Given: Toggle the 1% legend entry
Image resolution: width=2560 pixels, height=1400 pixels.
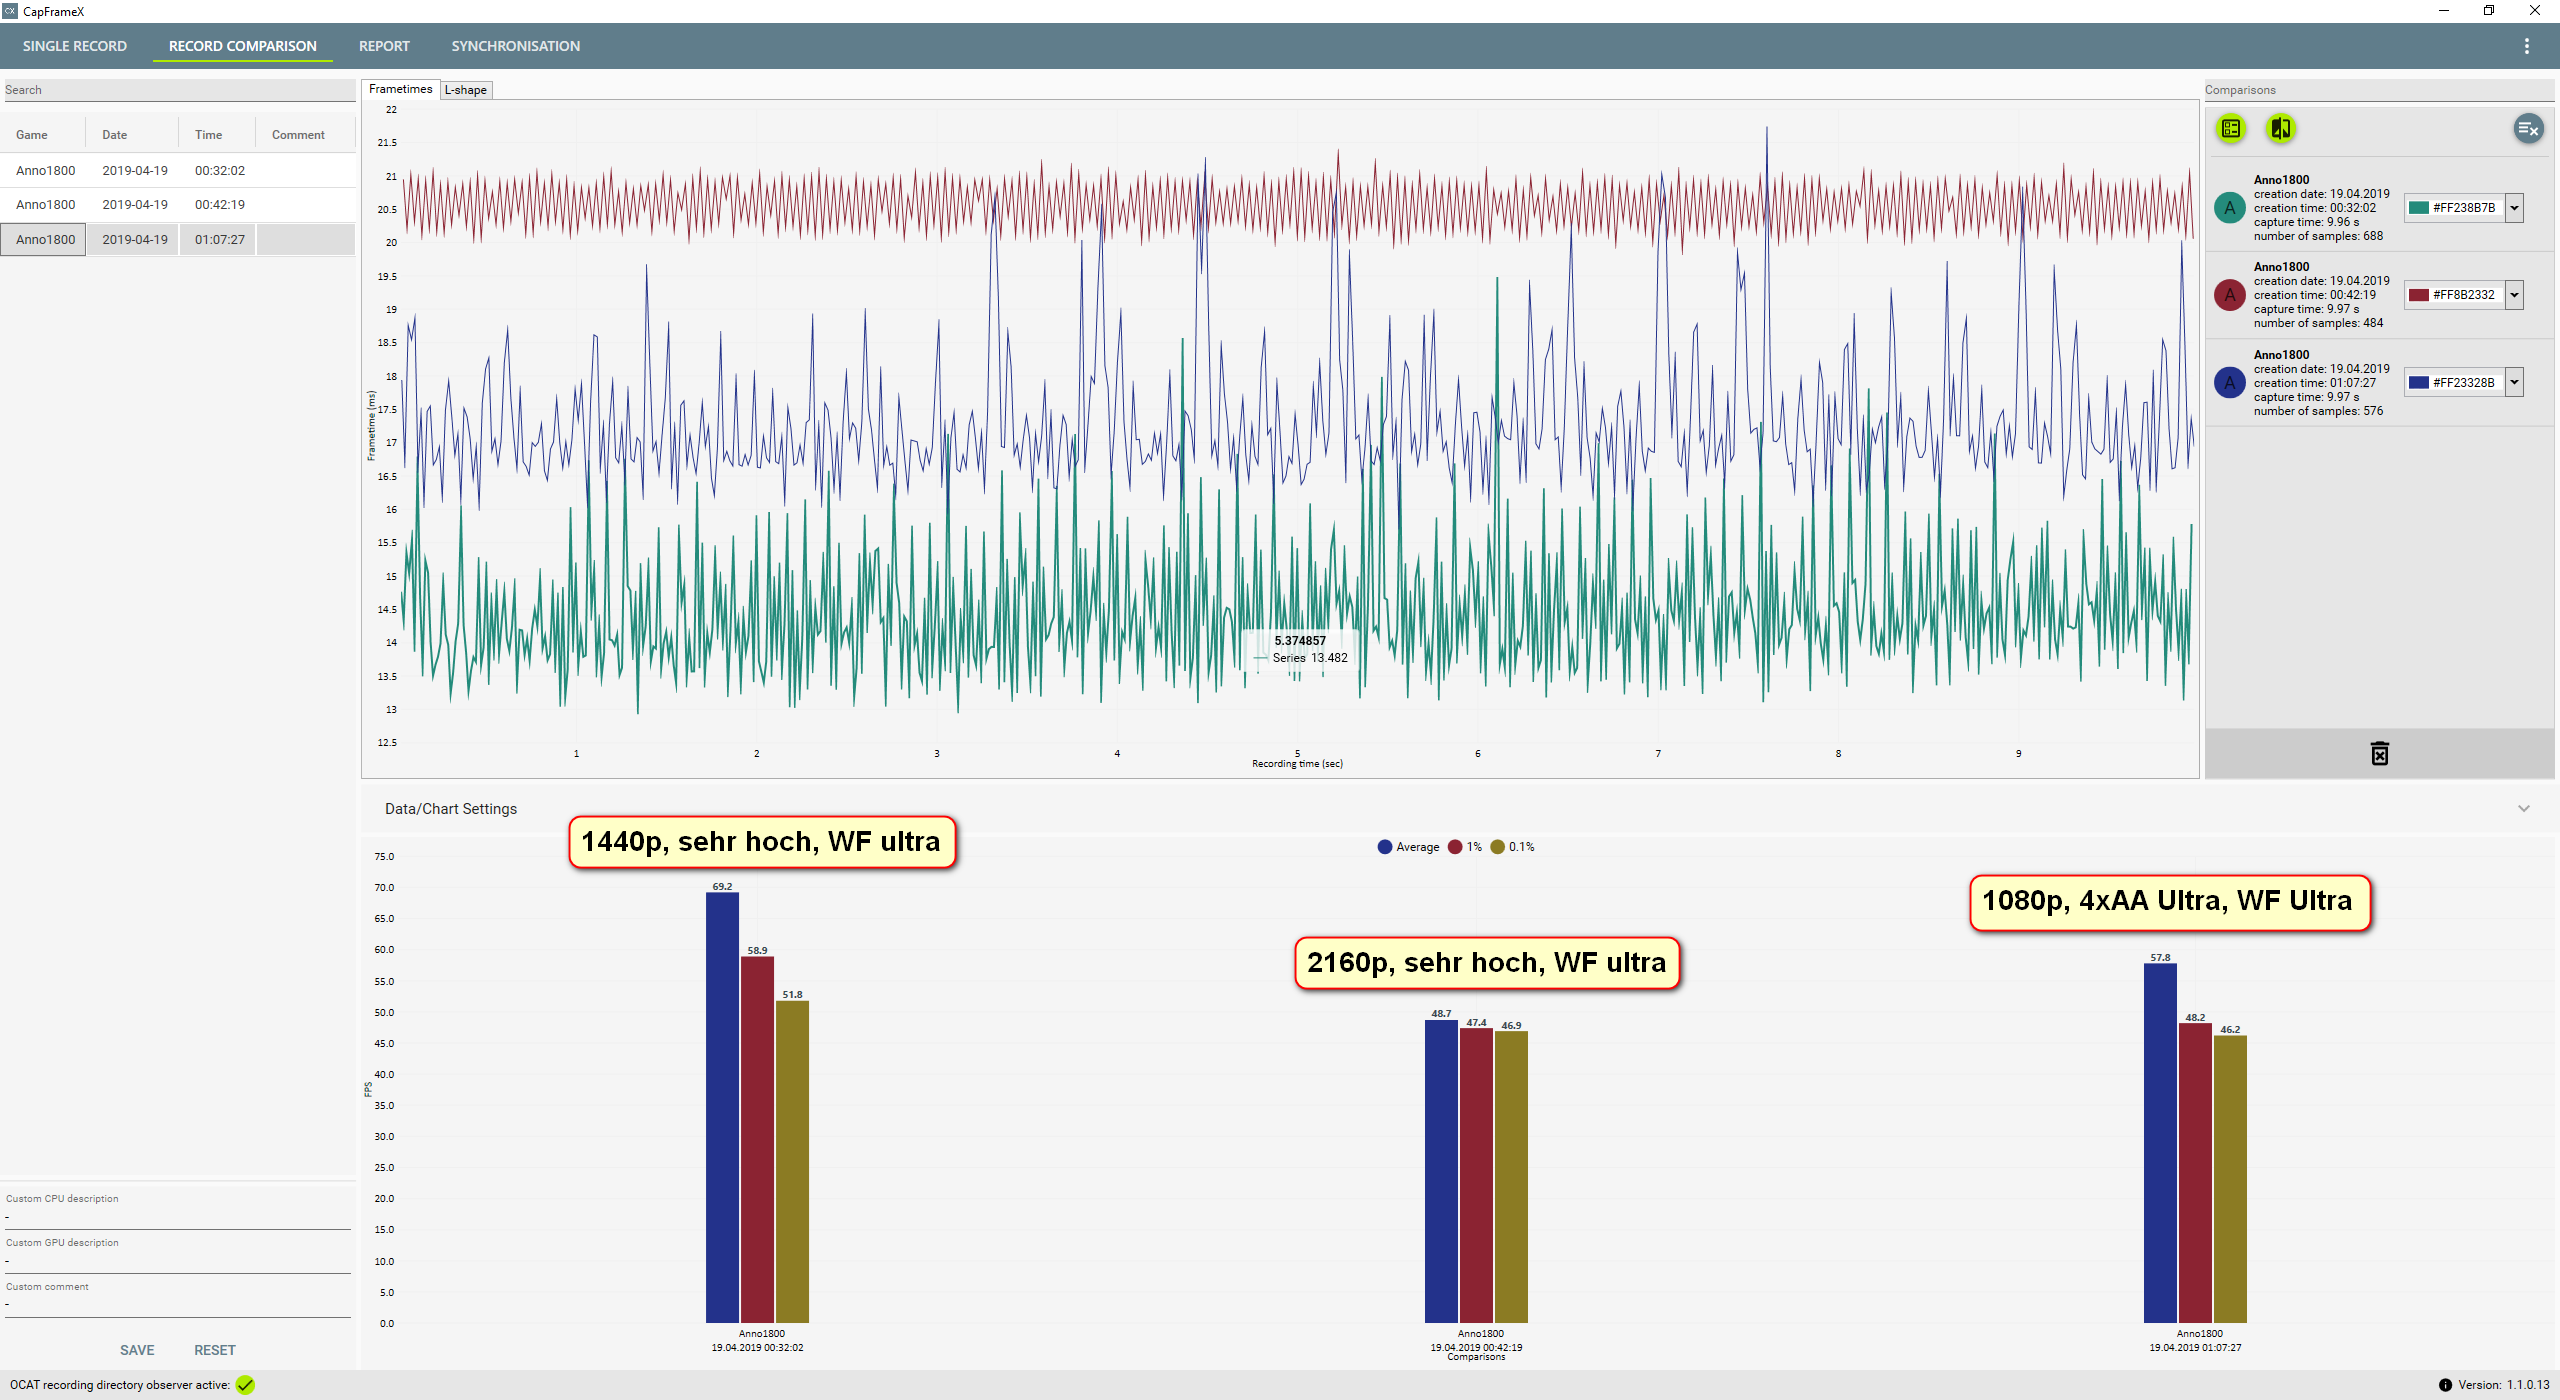Looking at the screenshot, I should (1465, 847).
